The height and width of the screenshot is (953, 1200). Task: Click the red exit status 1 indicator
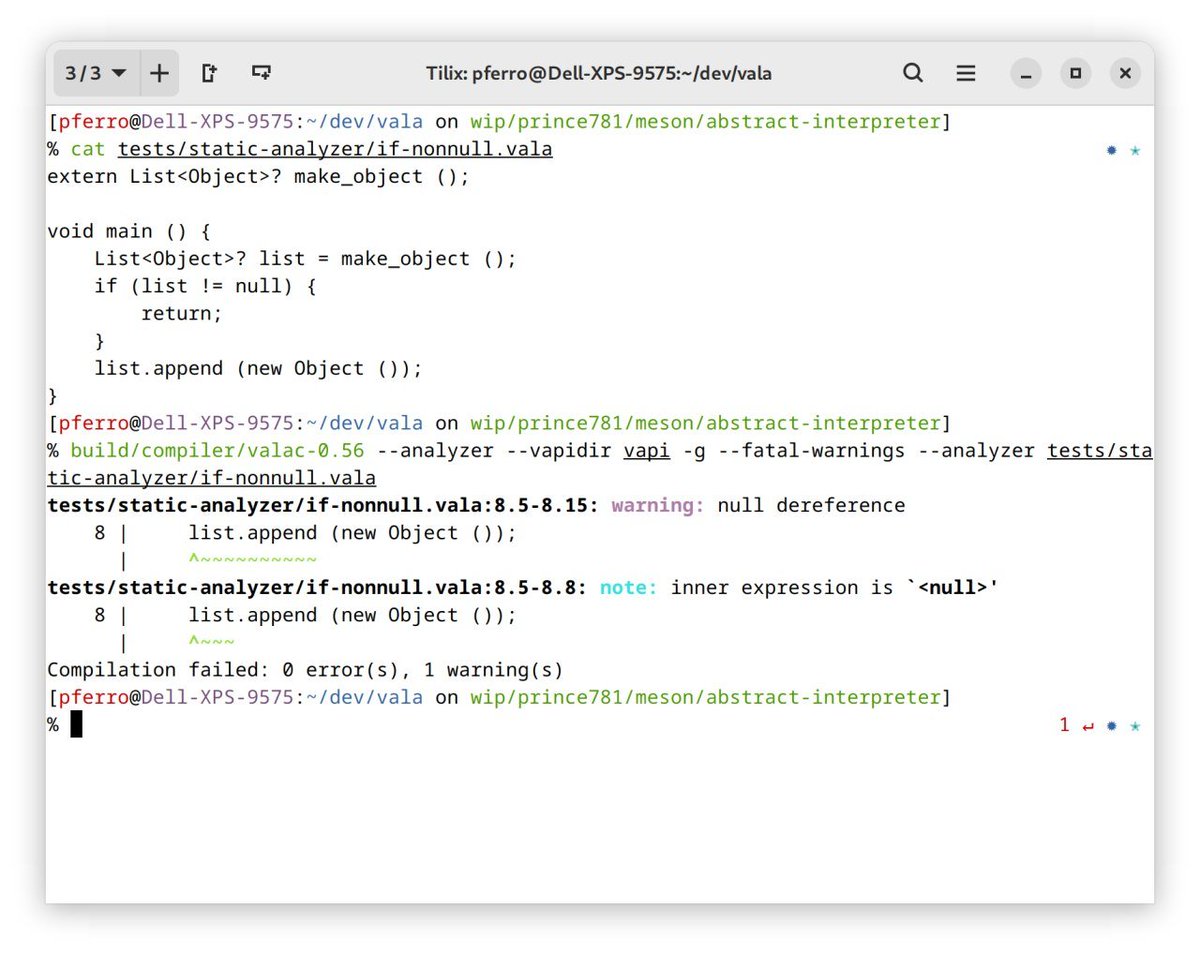point(1064,725)
